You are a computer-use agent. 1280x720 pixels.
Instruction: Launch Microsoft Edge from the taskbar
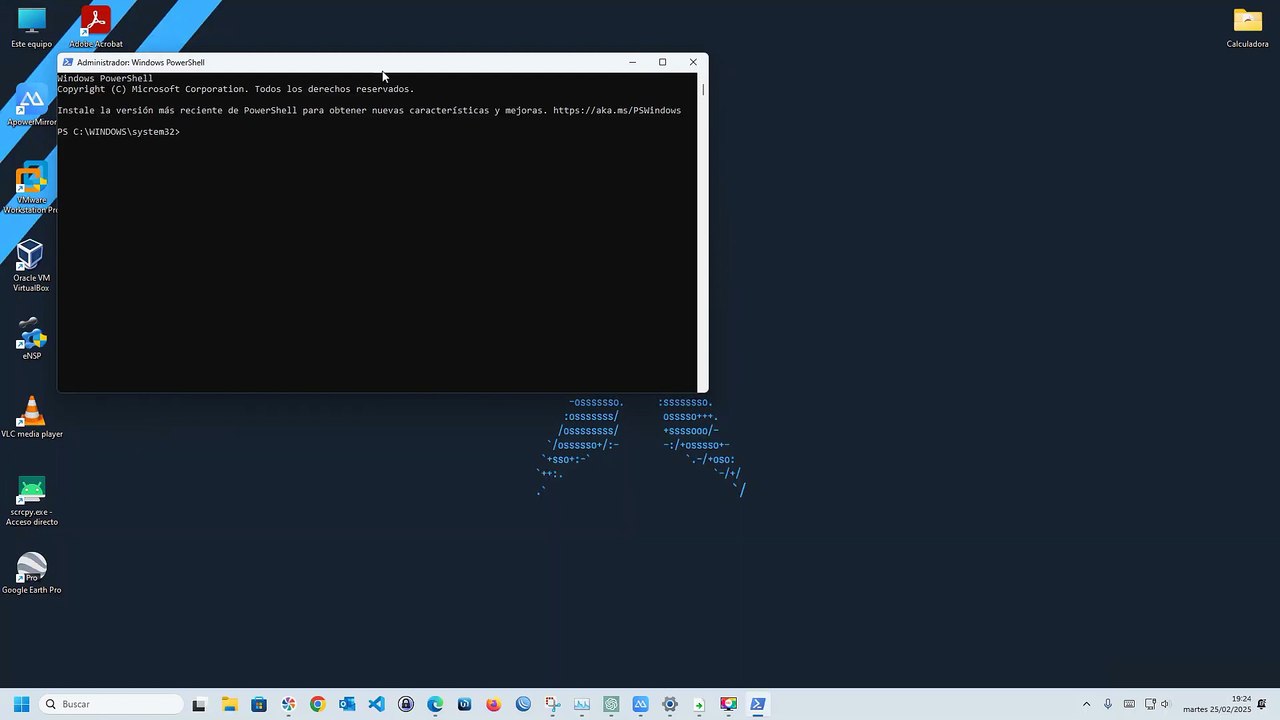point(435,704)
